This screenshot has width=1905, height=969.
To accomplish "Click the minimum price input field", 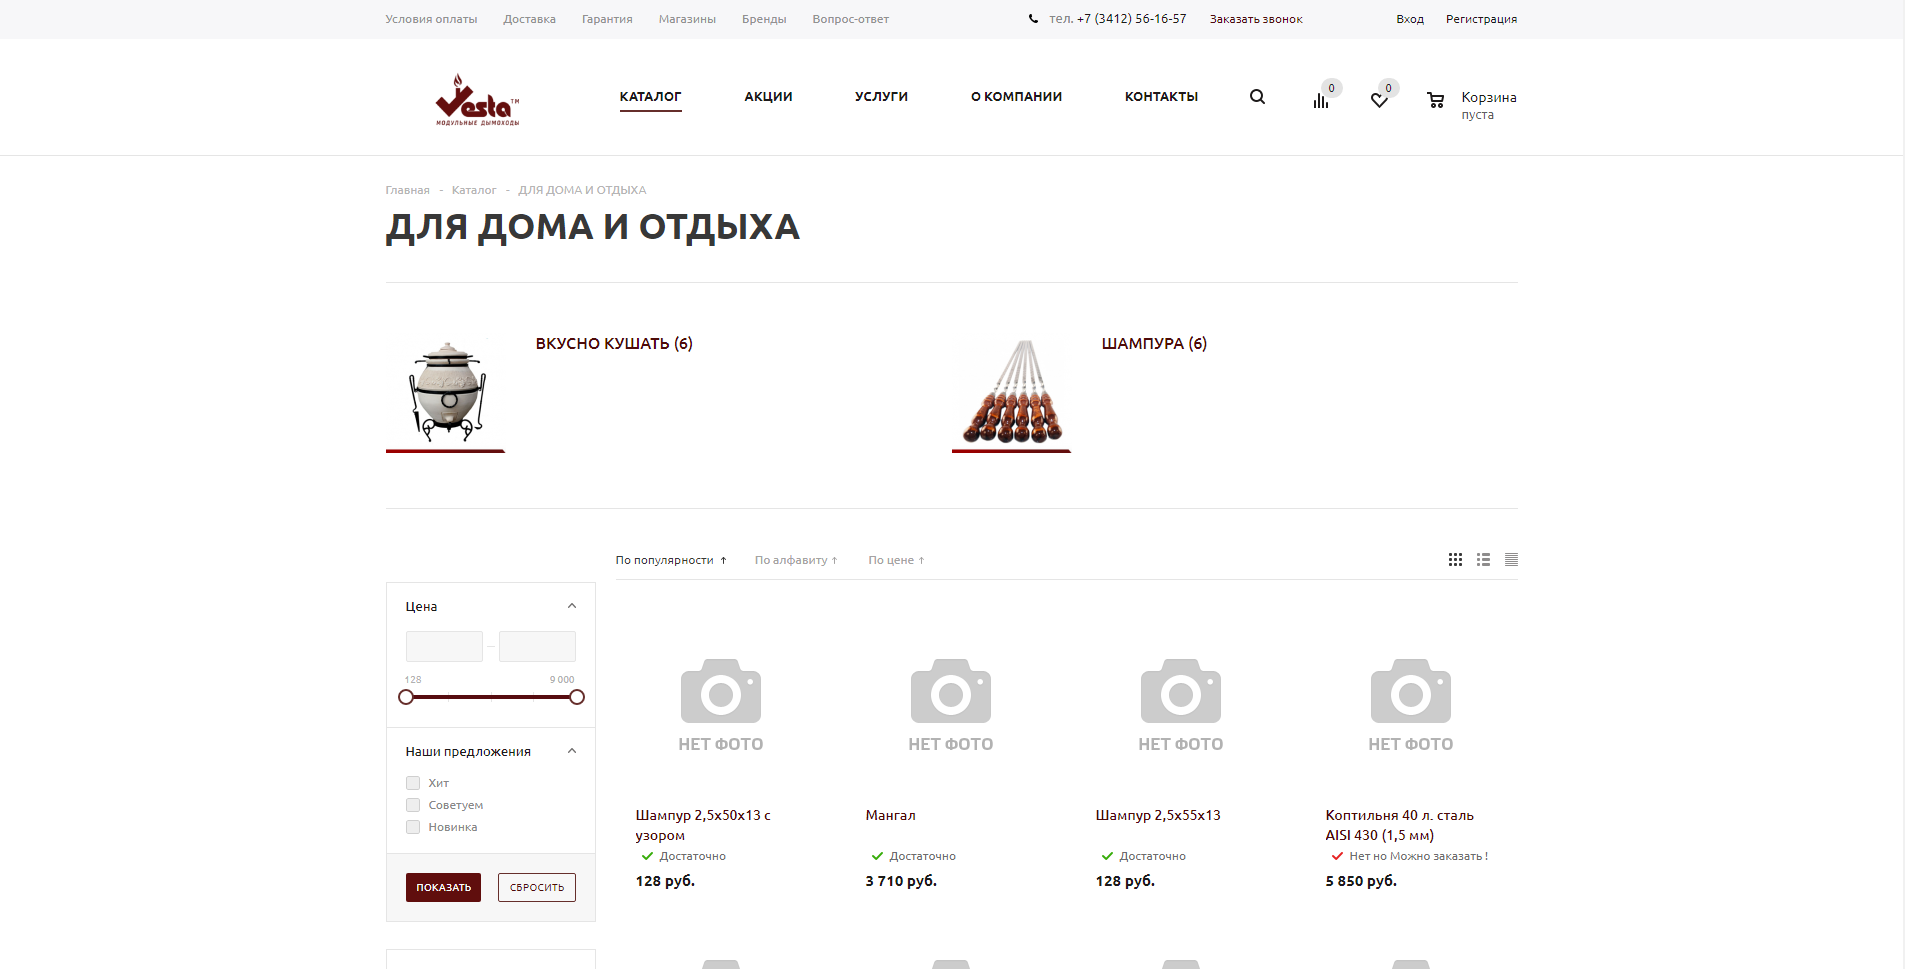I will [x=444, y=646].
